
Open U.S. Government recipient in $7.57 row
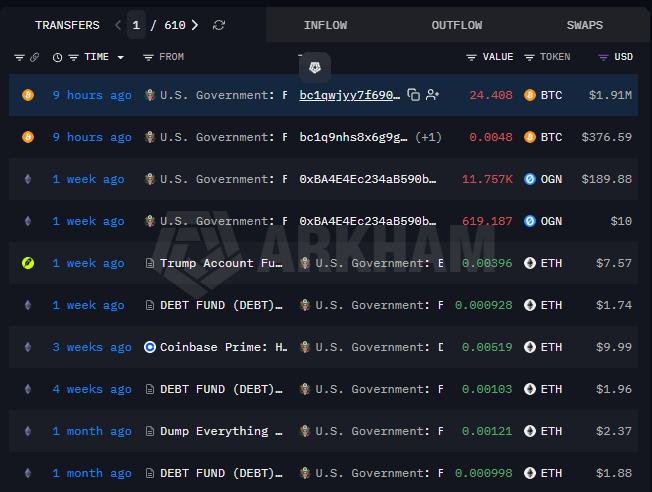371,263
